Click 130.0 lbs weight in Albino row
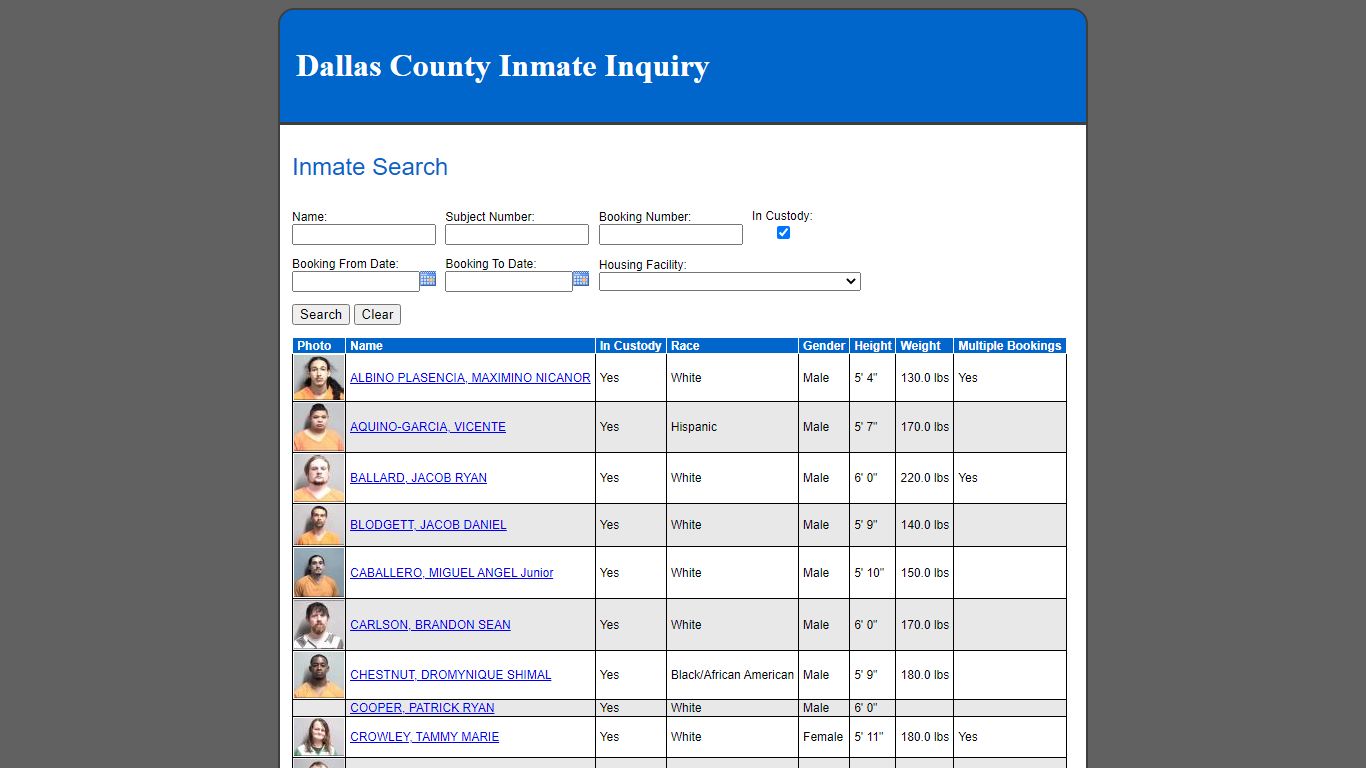The width and height of the screenshot is (1366, 768). 924,378
